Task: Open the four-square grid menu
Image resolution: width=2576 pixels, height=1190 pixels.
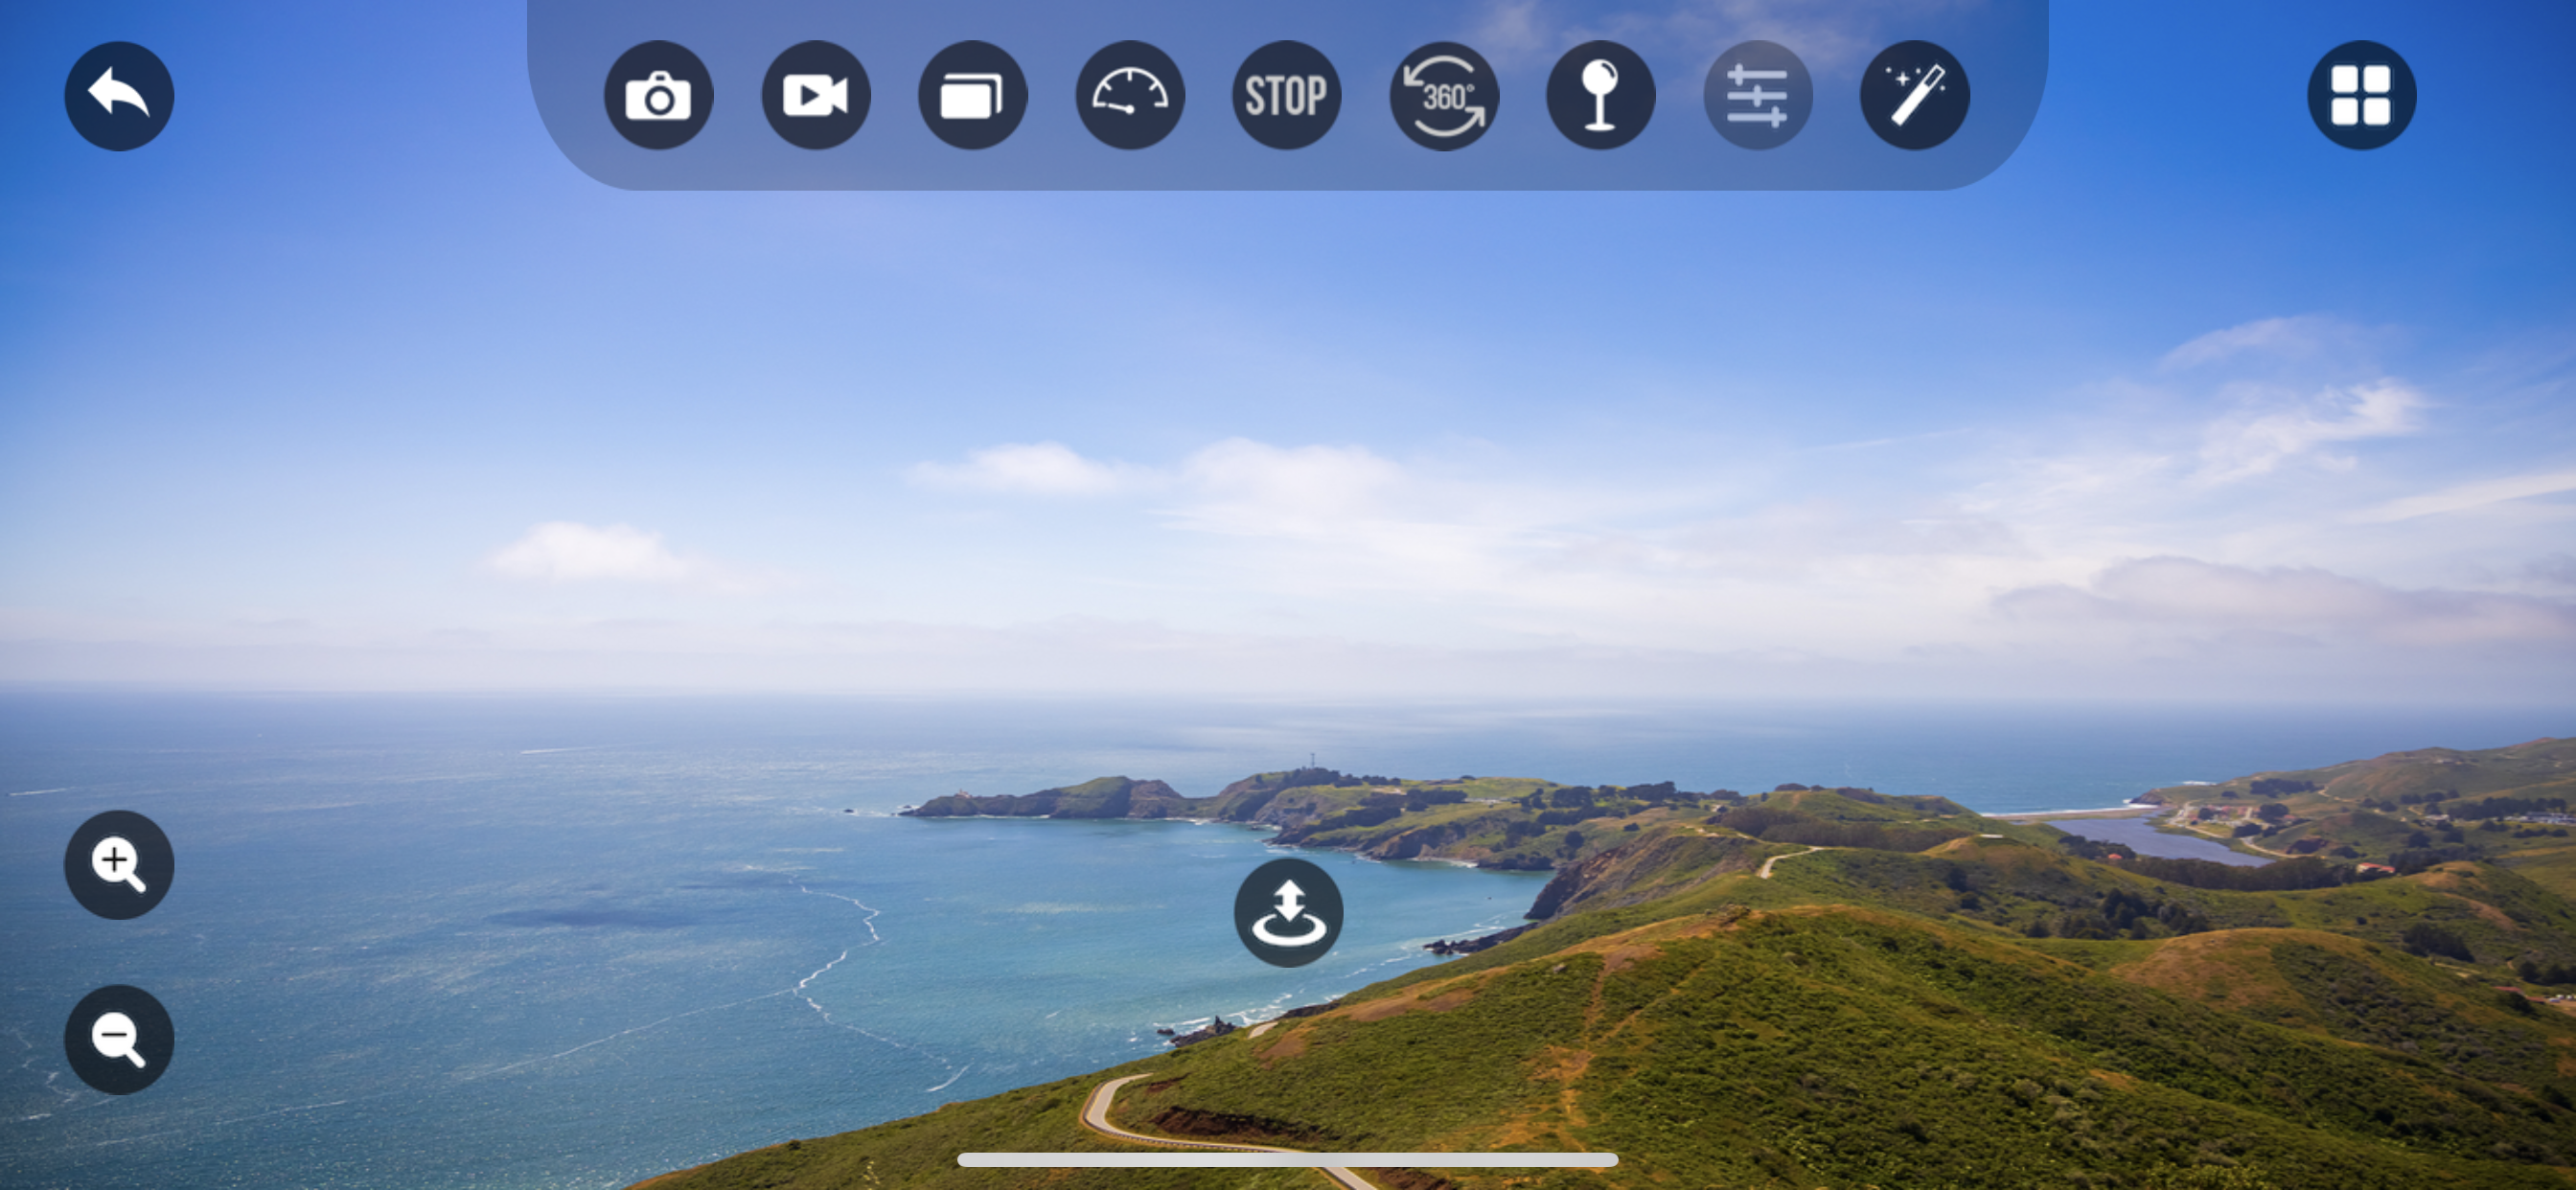Action: [2361, 96]
